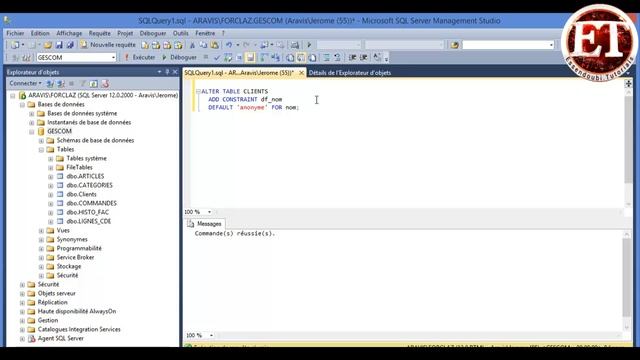Click the Disconnect icon in Object Explorer toolbar
Image resolution: width=640 pixels, height=360 pixels.
61,83
